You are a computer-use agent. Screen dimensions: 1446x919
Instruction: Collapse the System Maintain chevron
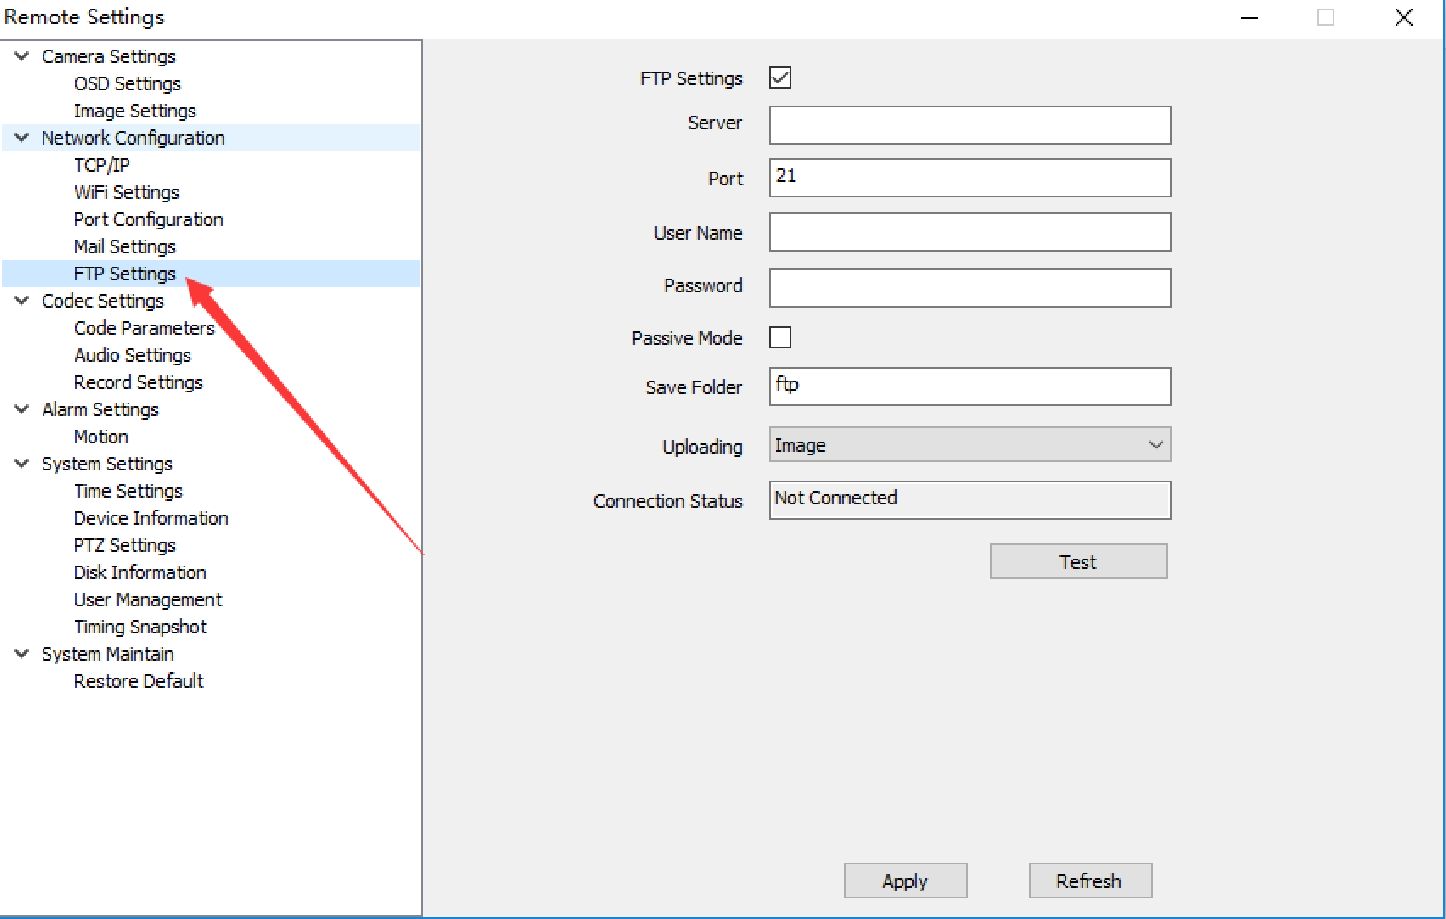tap(21, 654)
